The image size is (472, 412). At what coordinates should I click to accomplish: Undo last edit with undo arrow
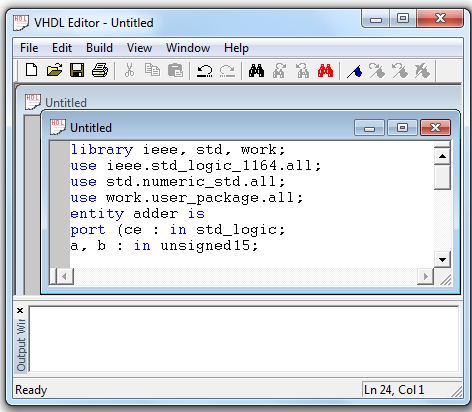coord(205,71)
